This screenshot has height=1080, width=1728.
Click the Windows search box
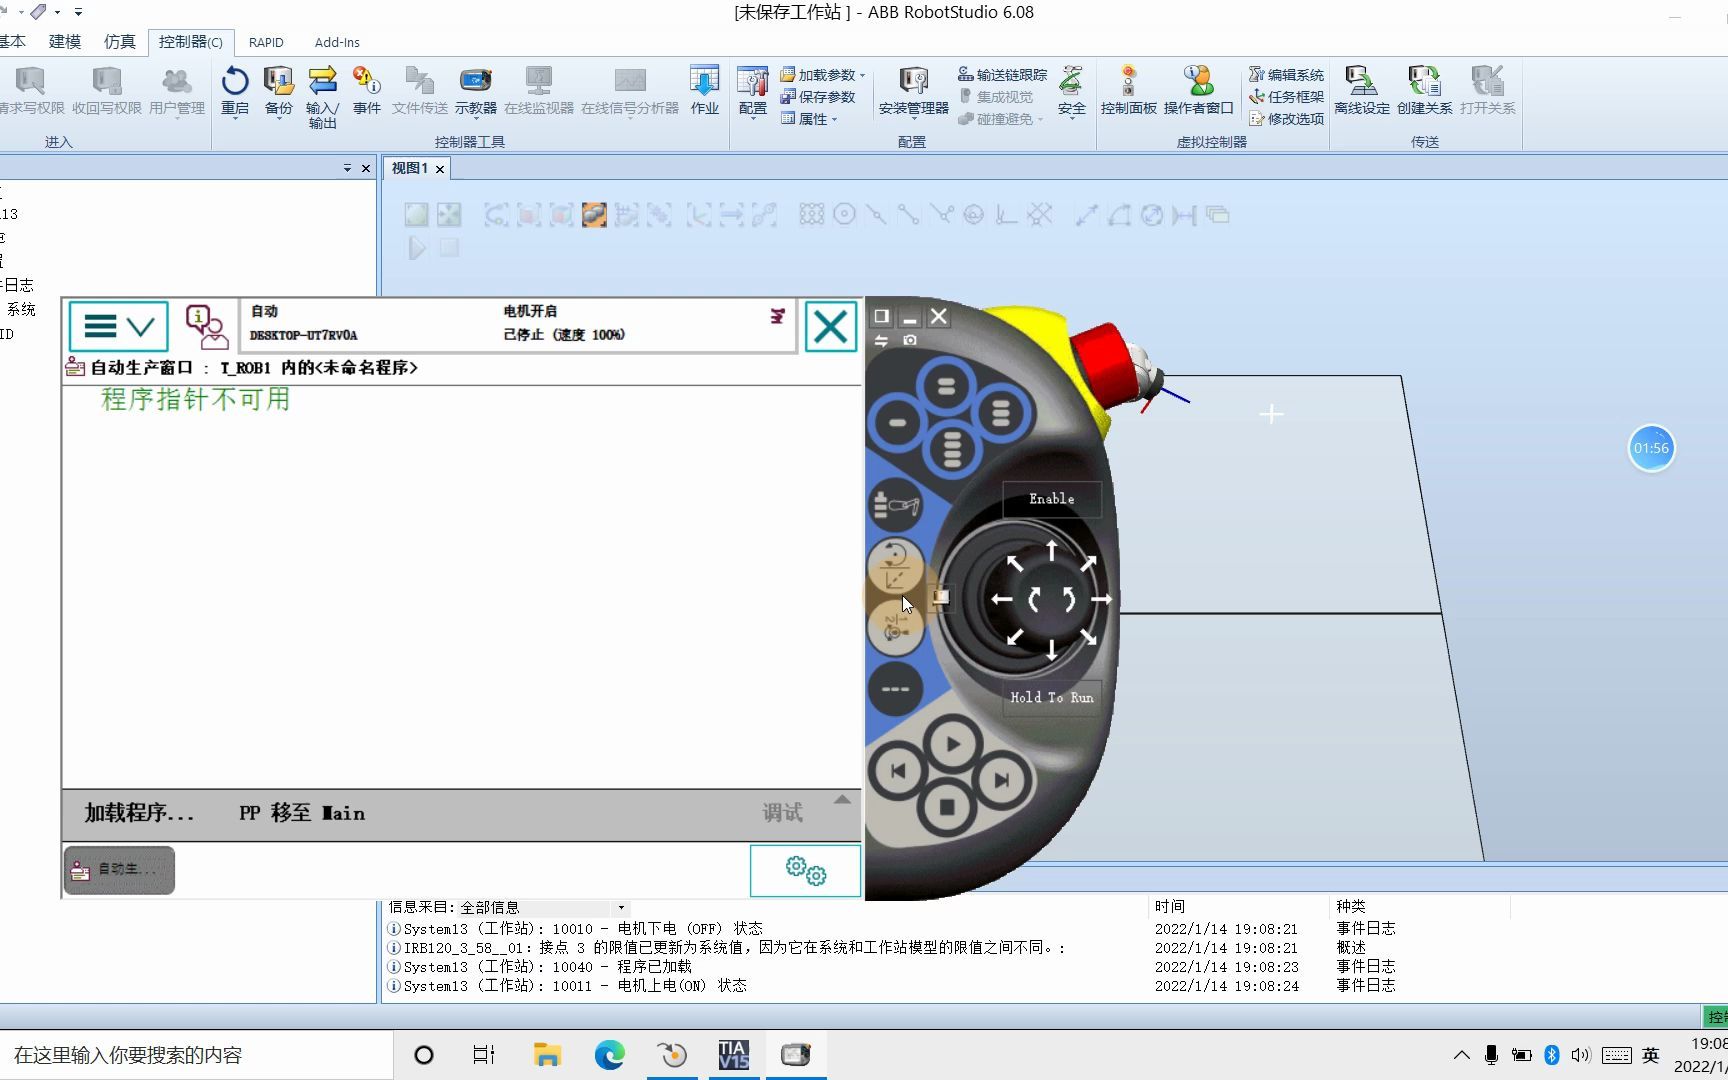tap(195, 1055)
